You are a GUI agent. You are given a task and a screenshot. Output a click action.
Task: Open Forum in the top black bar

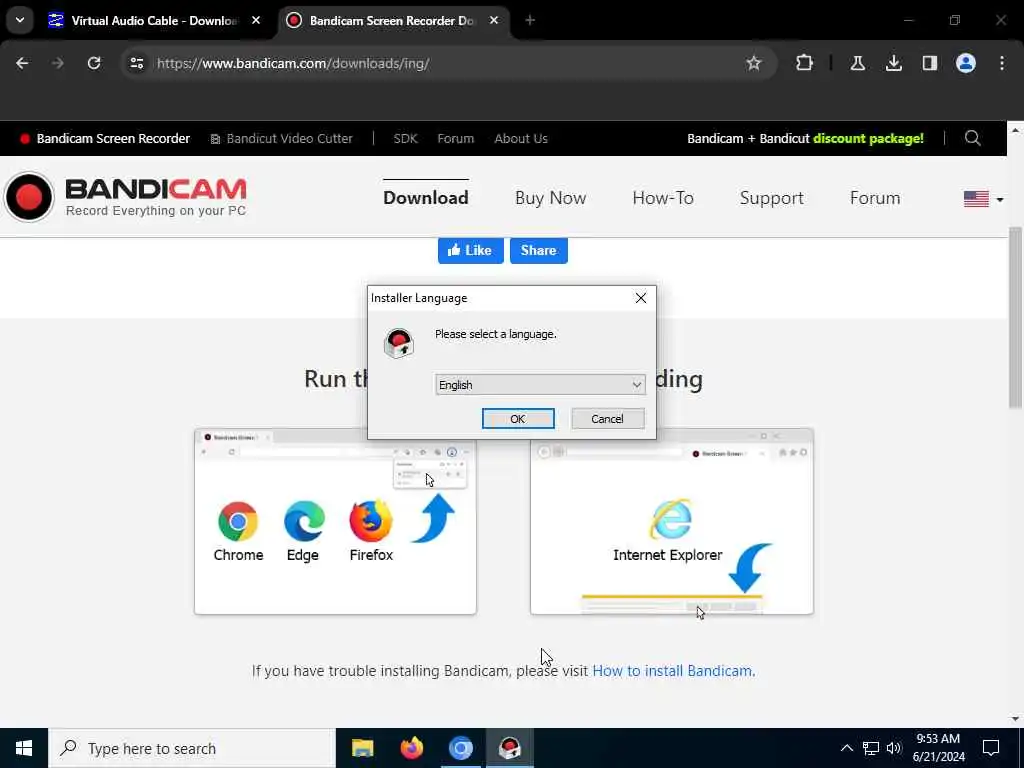coord(456,138)
